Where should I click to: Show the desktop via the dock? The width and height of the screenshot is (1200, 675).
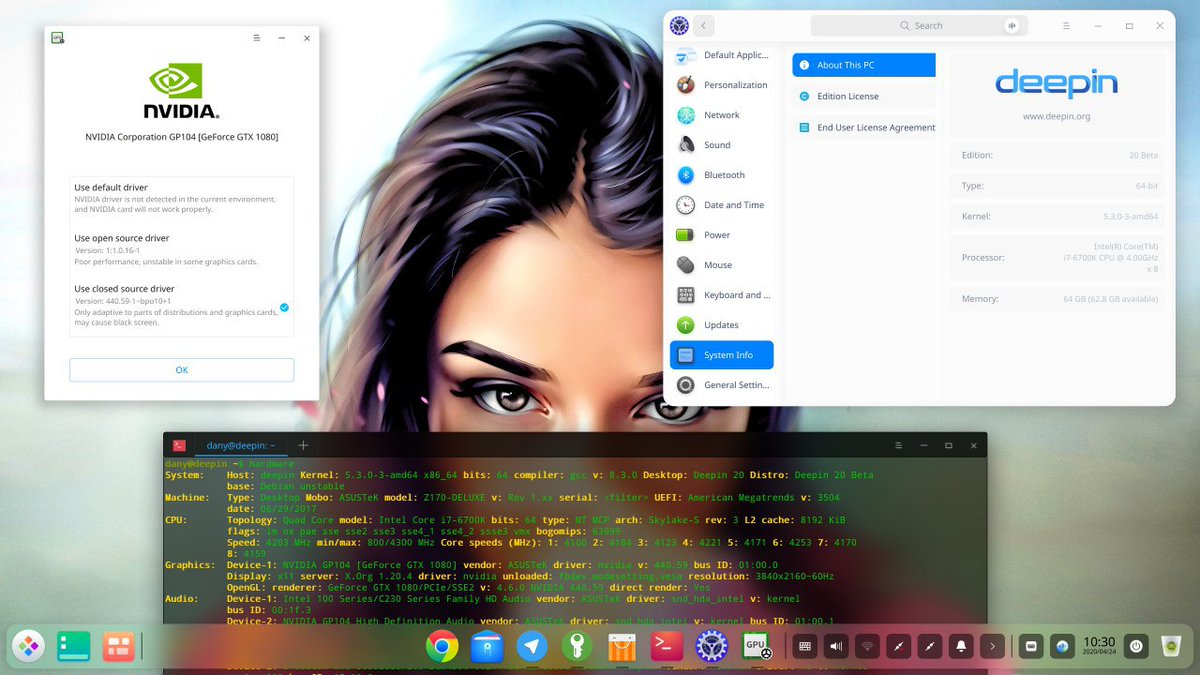tap(74, 647)
